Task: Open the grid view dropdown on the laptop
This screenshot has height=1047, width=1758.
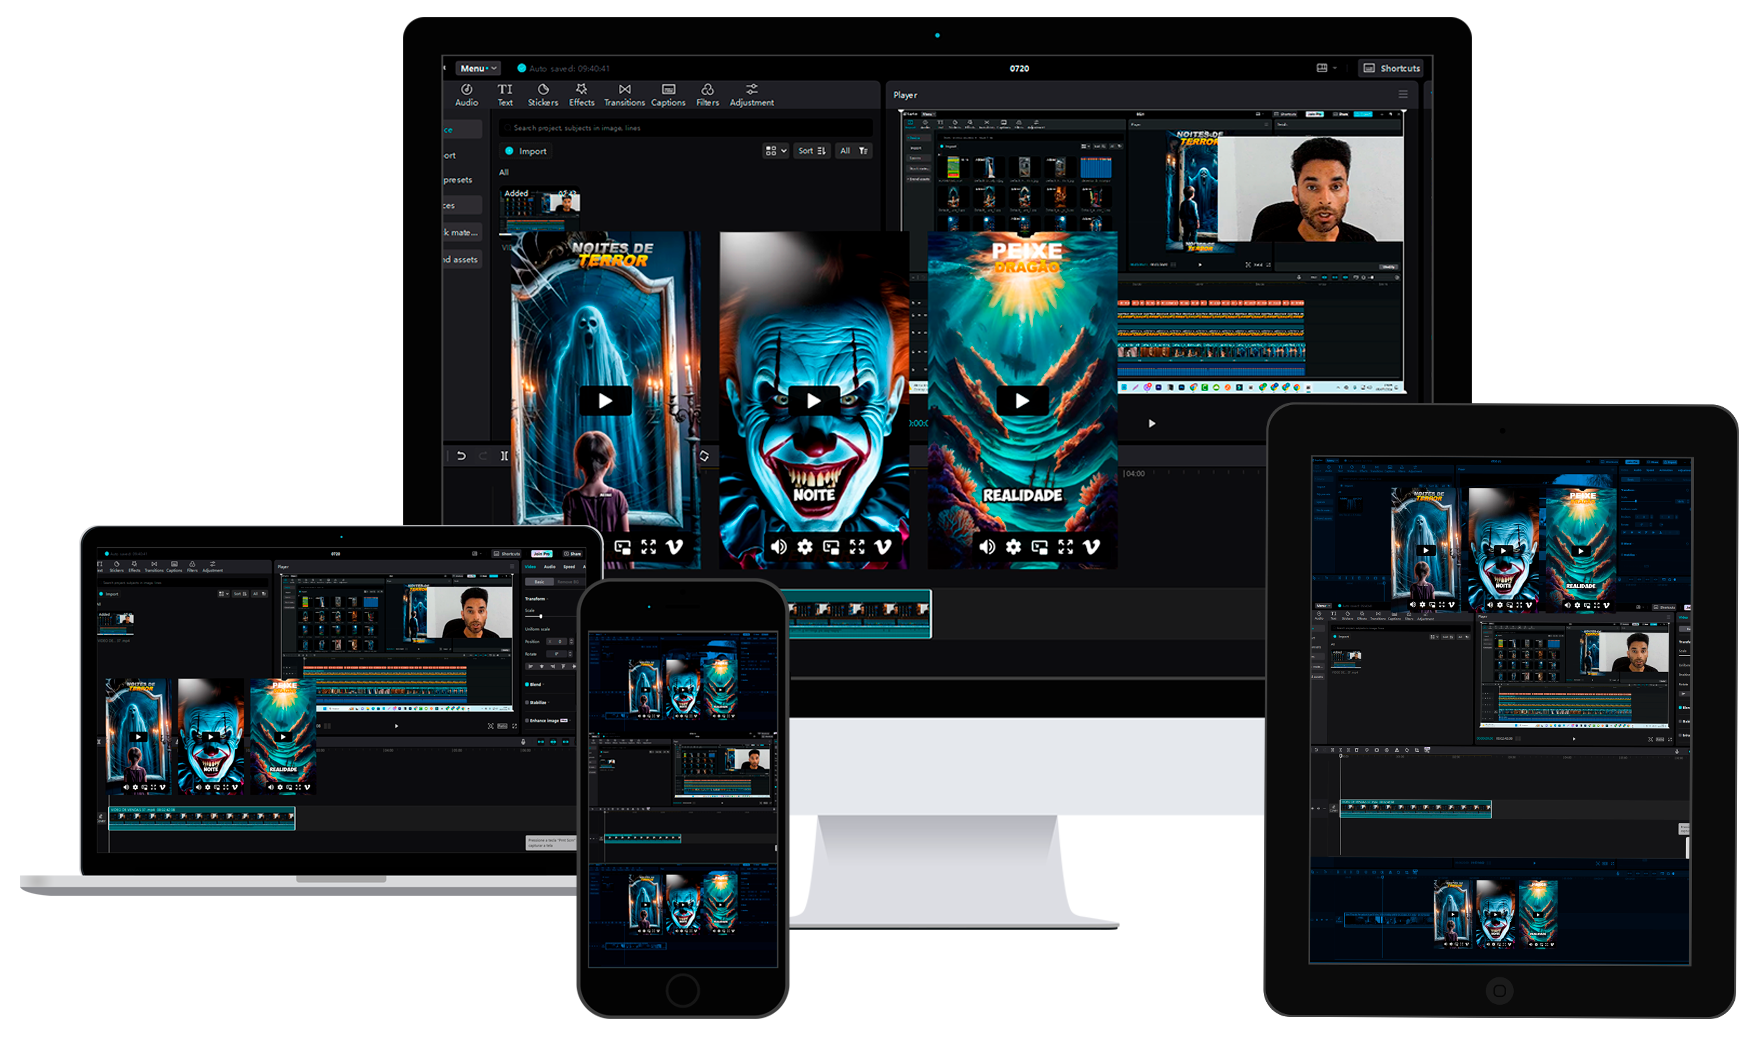Action: click(x=223, y=594)
